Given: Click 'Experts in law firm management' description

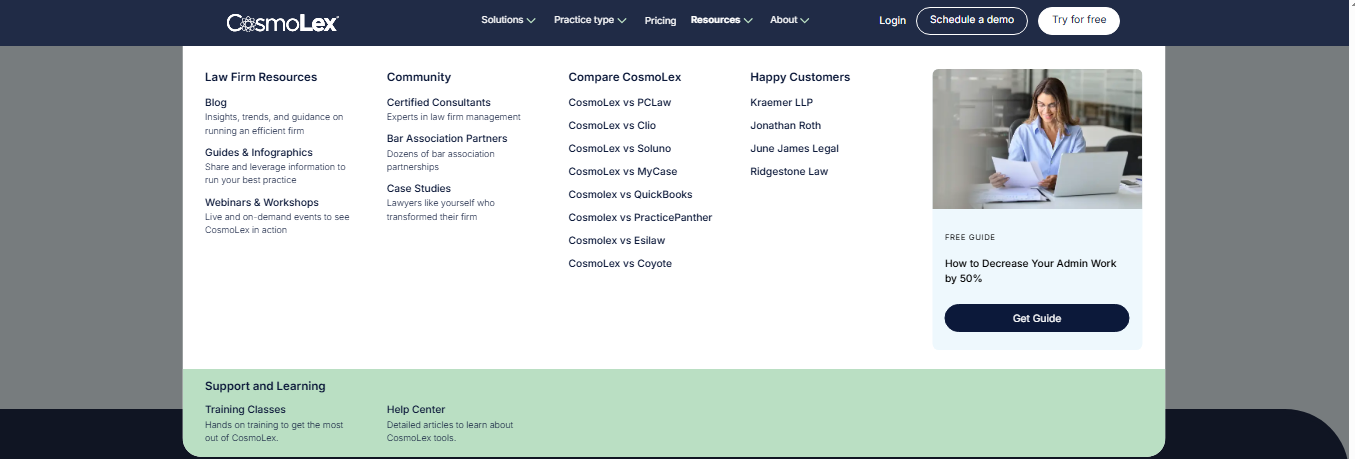Looking at the screenshot, I should (x=454, y=117).
